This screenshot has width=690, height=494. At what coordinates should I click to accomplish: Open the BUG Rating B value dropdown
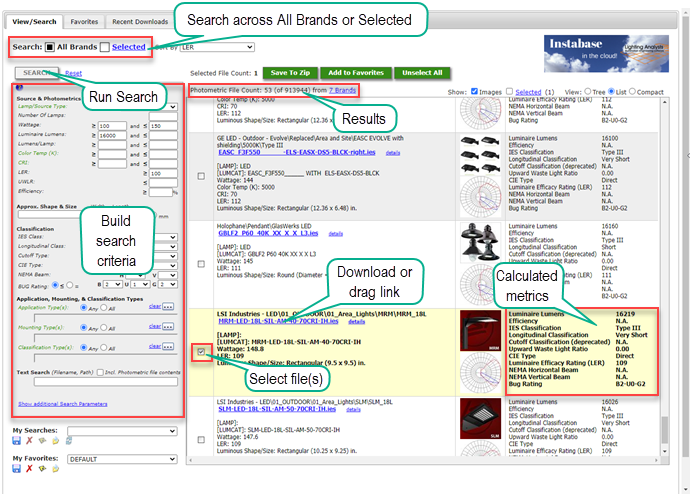click(113, 285)
